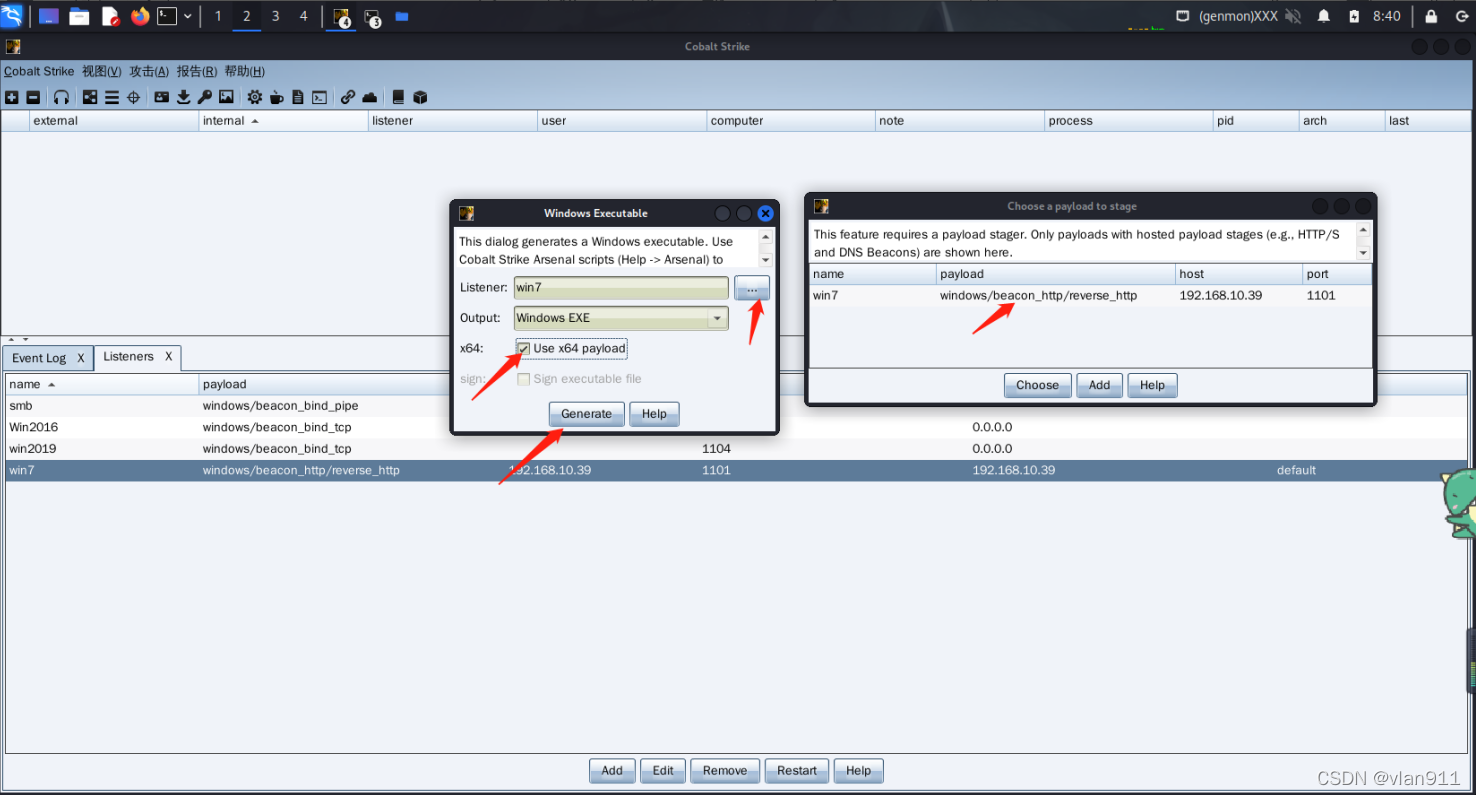
Task: Open Listeners via headphones toolbar icon
Action: [x=62, y=97]
